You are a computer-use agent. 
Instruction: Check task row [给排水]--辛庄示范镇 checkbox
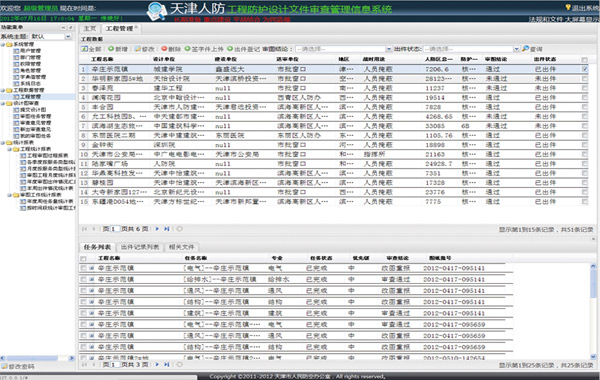83,279
